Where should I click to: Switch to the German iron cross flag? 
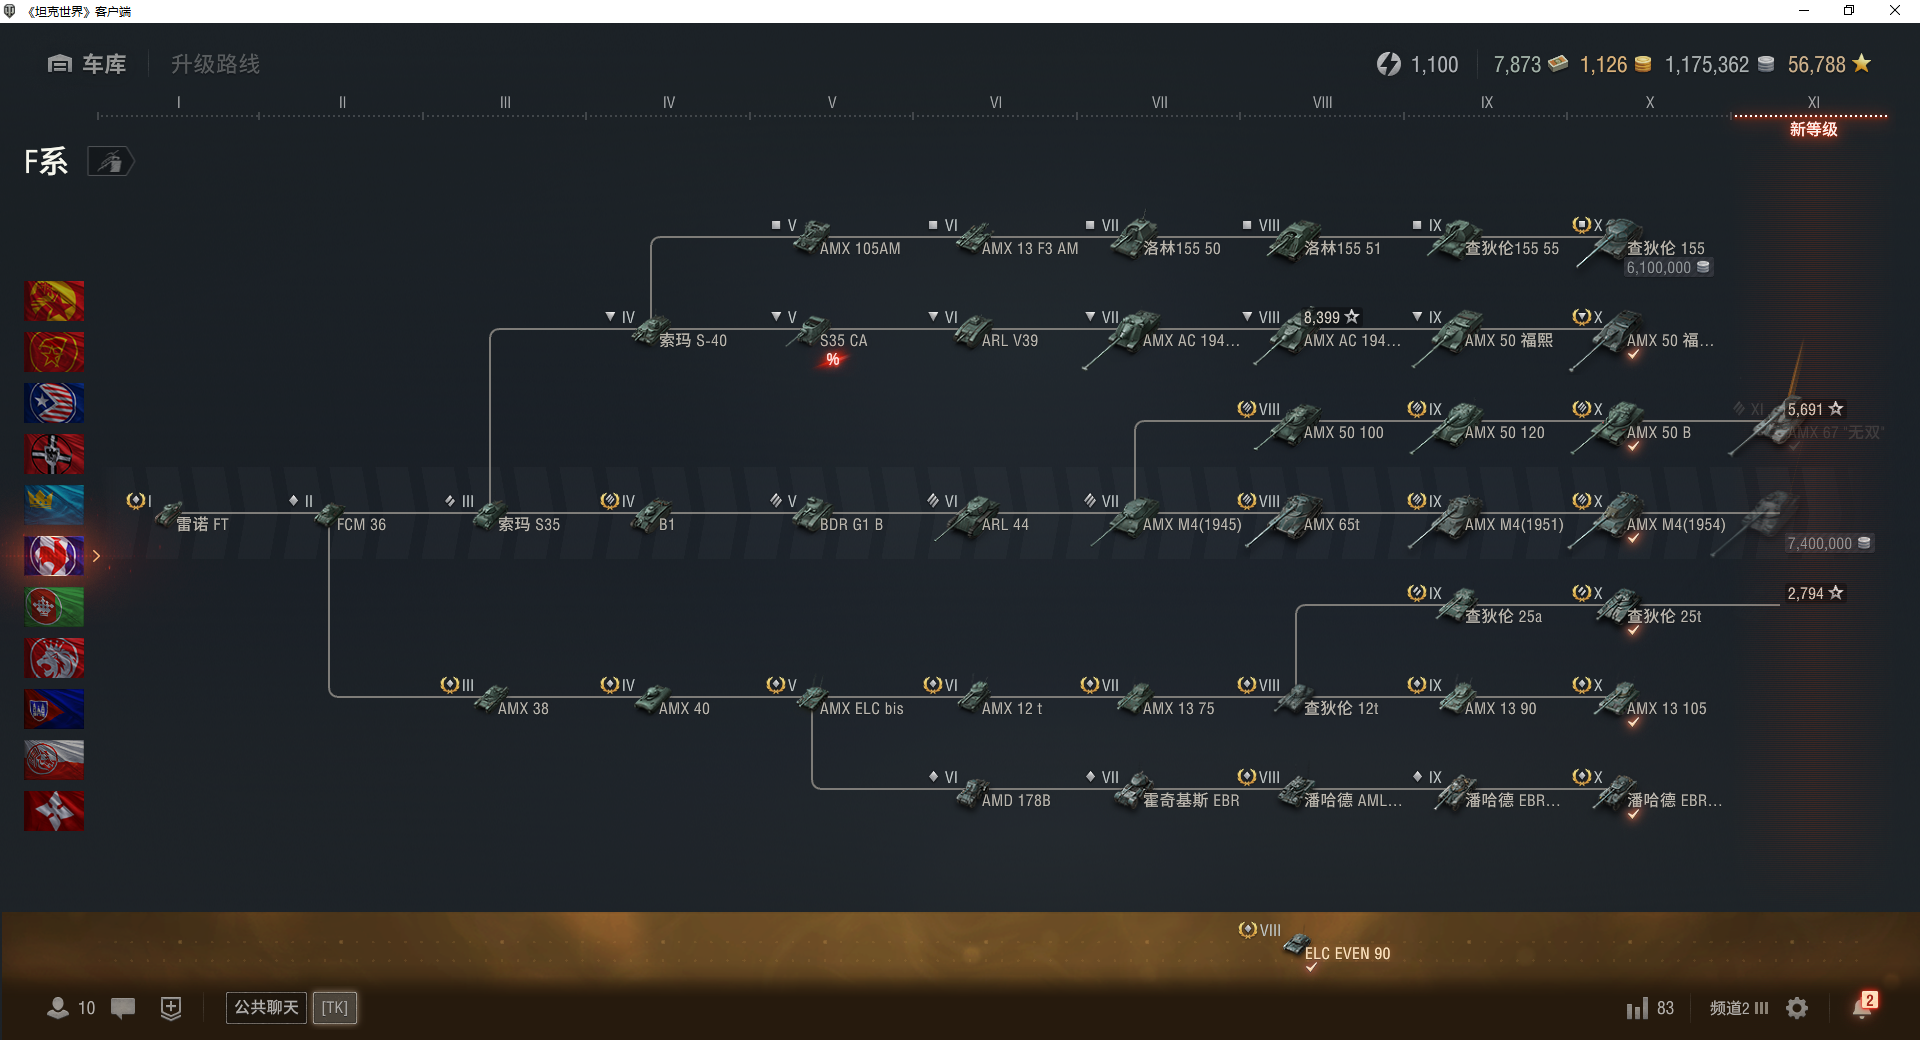click(54, 454)
